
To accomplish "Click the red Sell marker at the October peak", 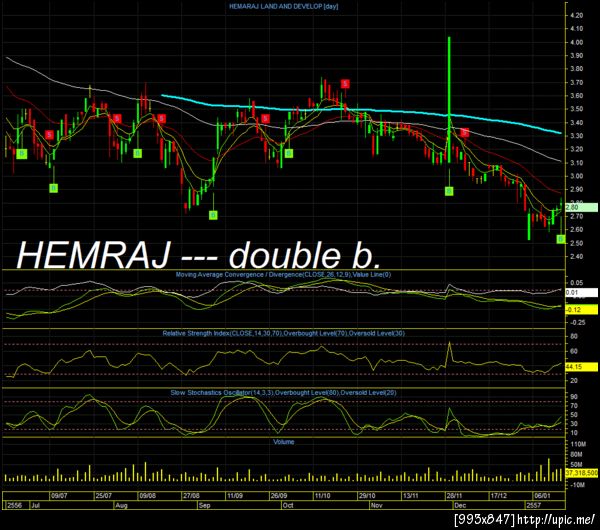I will pyautogui.click(x=345, y=84).
